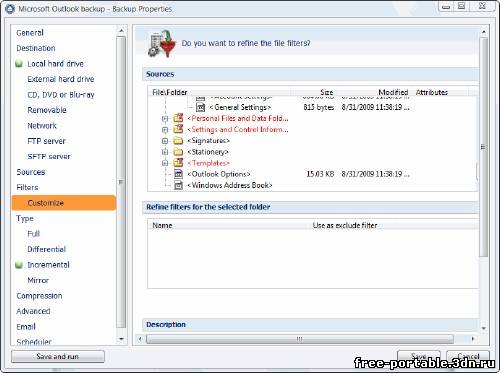500x373 pixels.
Task: Click the Signatures folder icon
Action: (178, 141)
